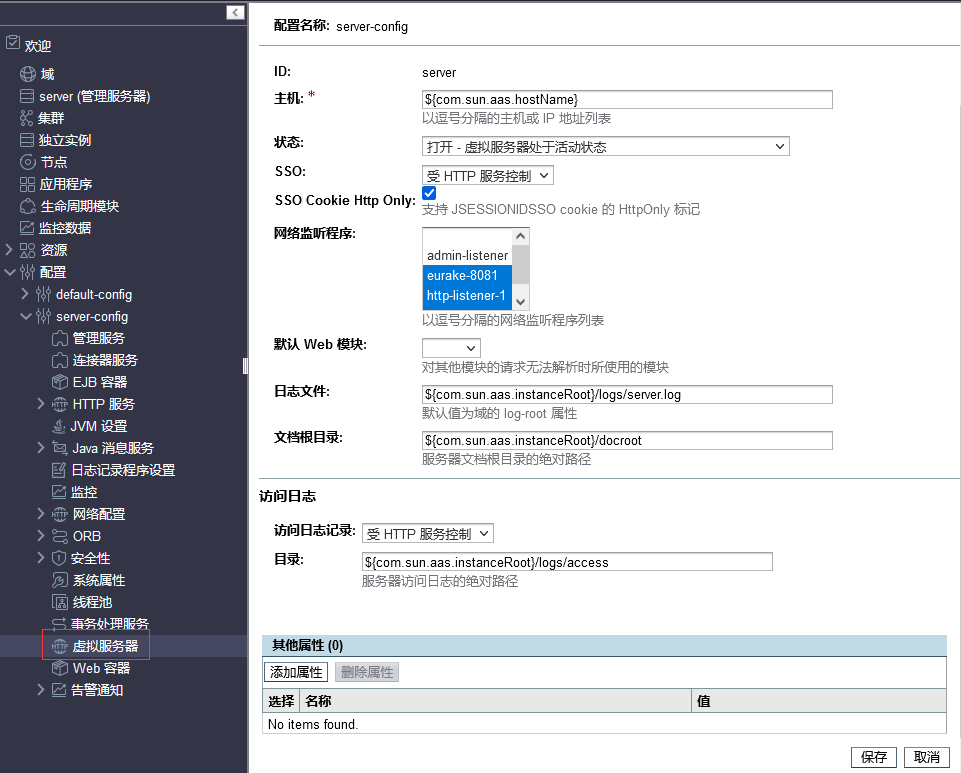Click the Java 消息服务 envelope icon
Viewport: 961px width, 773px height.
[59, 448]
